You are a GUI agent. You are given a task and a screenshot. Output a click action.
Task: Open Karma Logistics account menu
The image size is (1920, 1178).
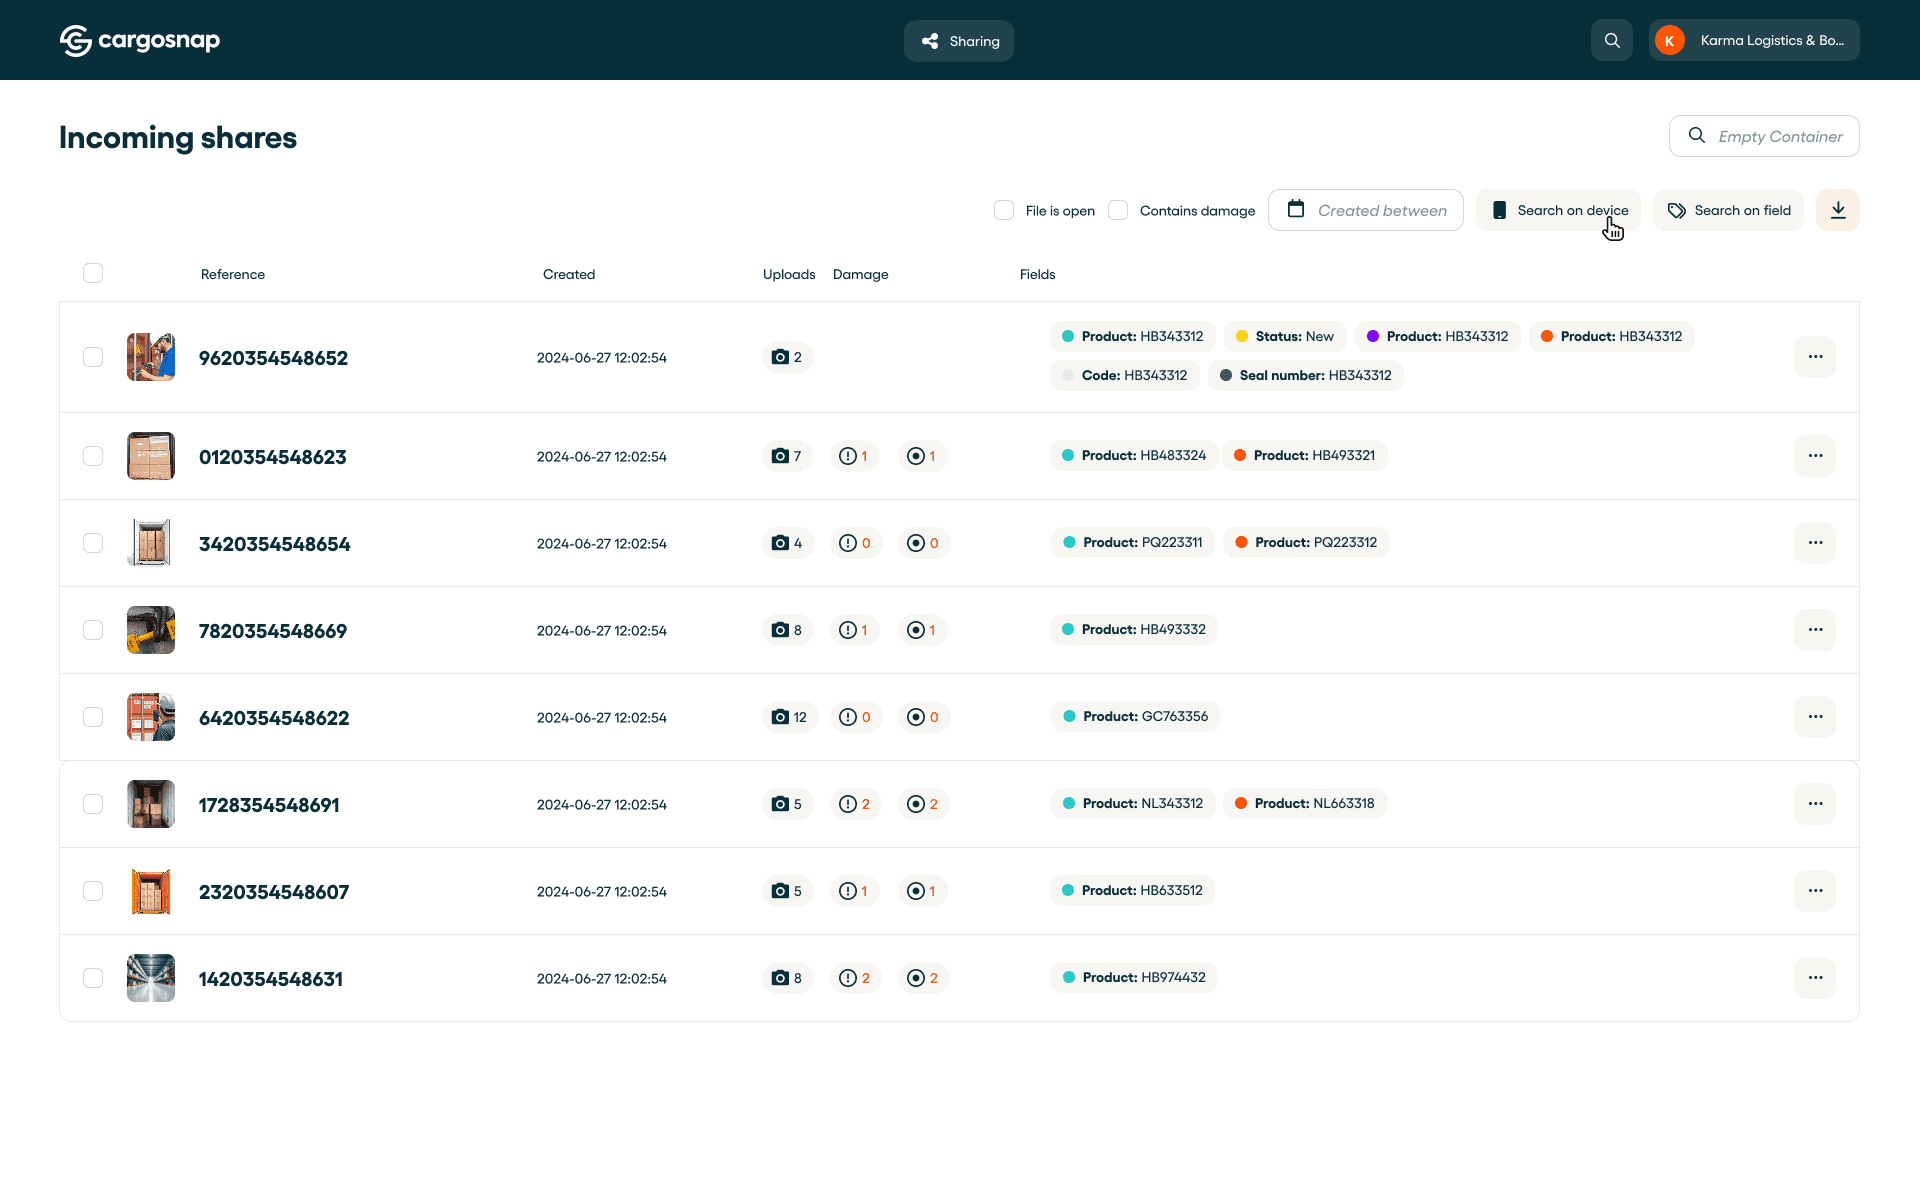[1754, 41]
